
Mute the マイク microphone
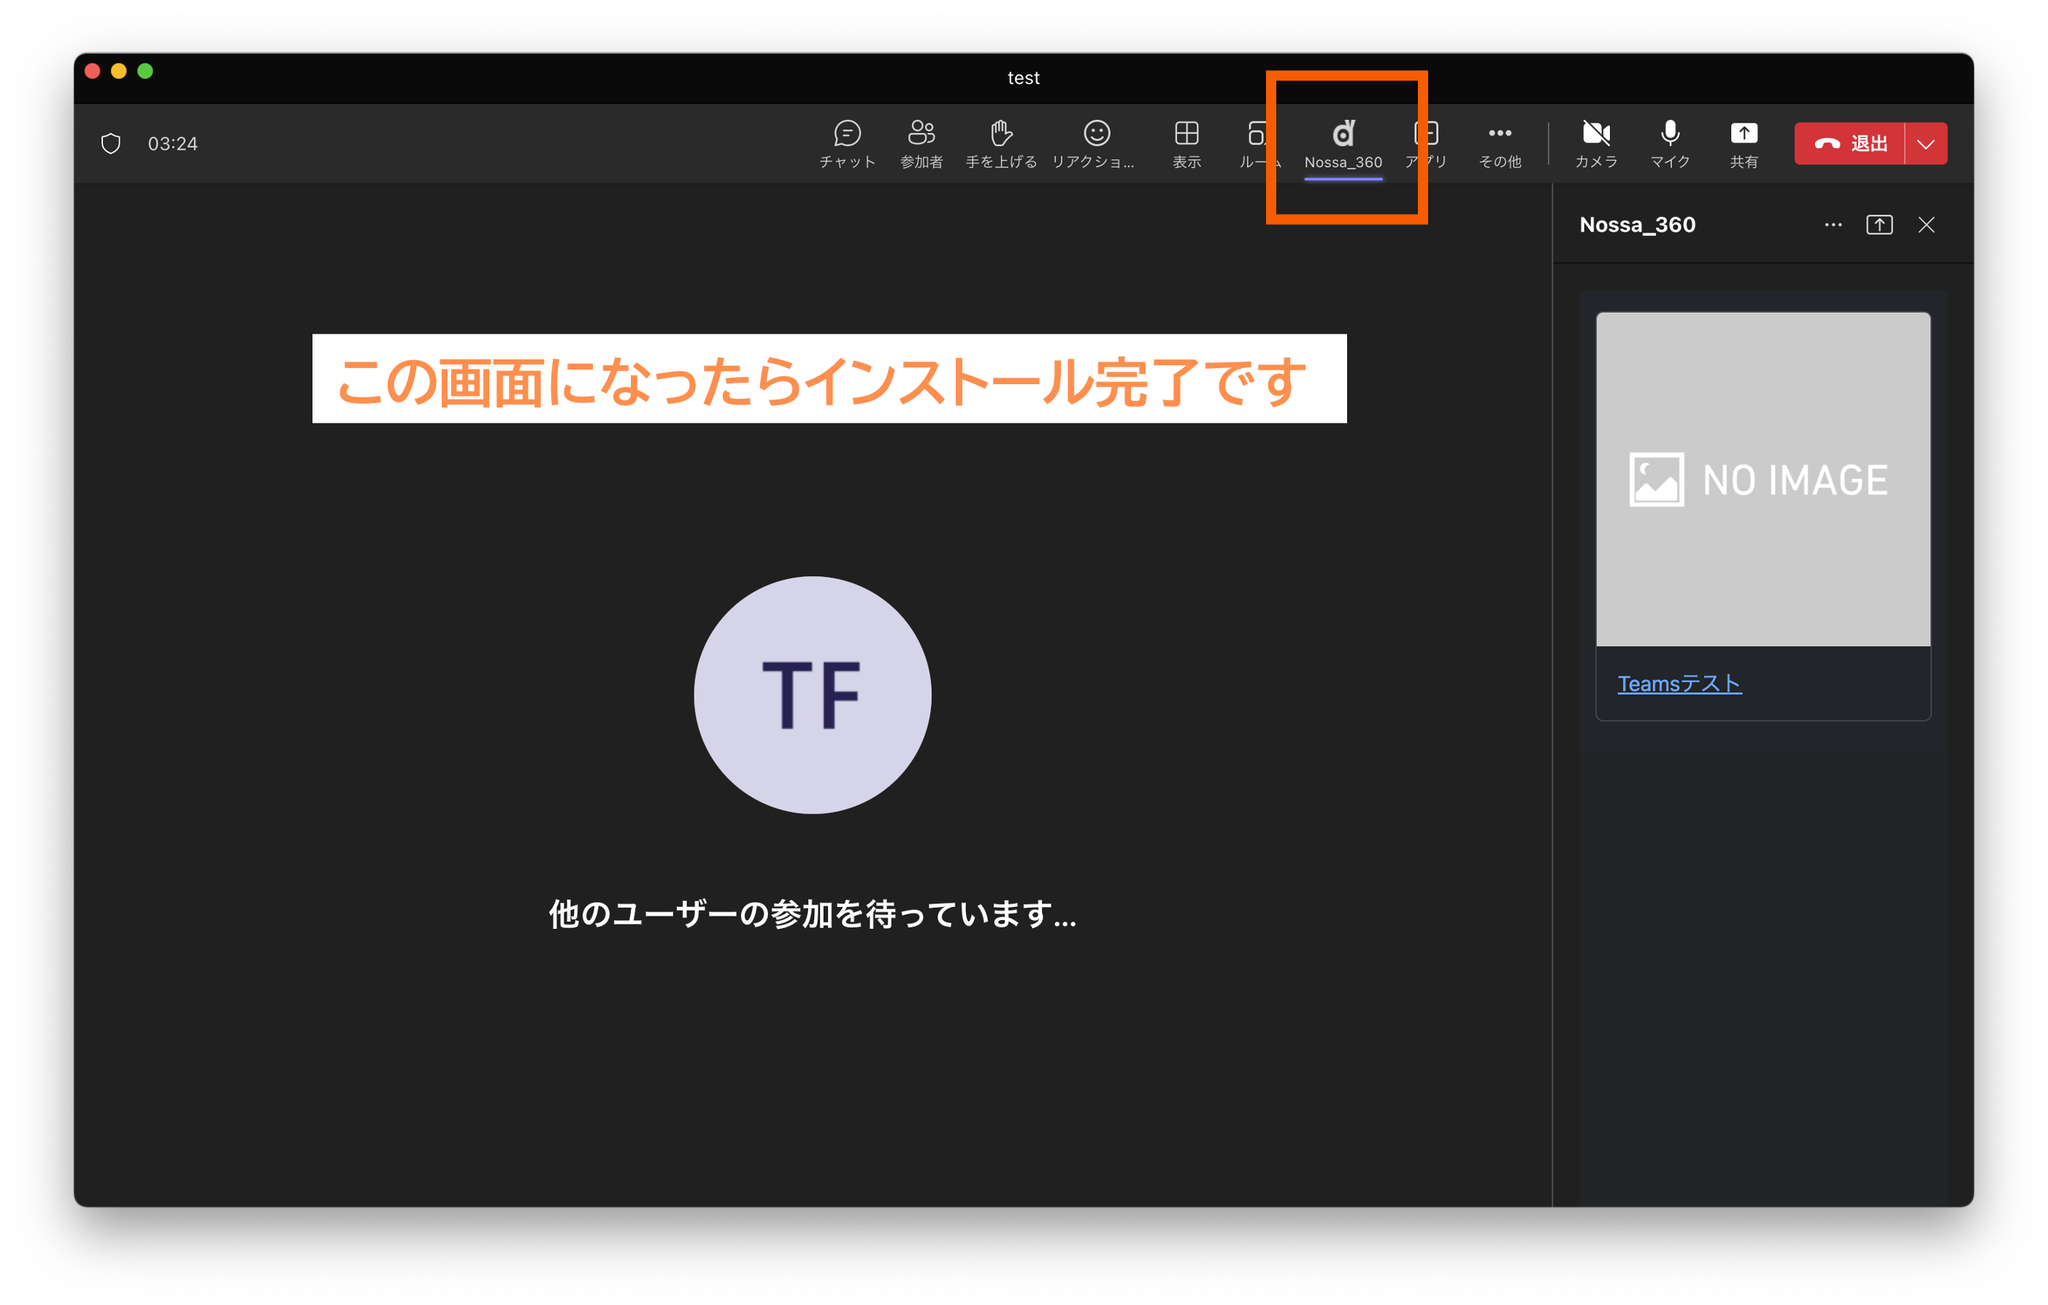click(1670, 143)
